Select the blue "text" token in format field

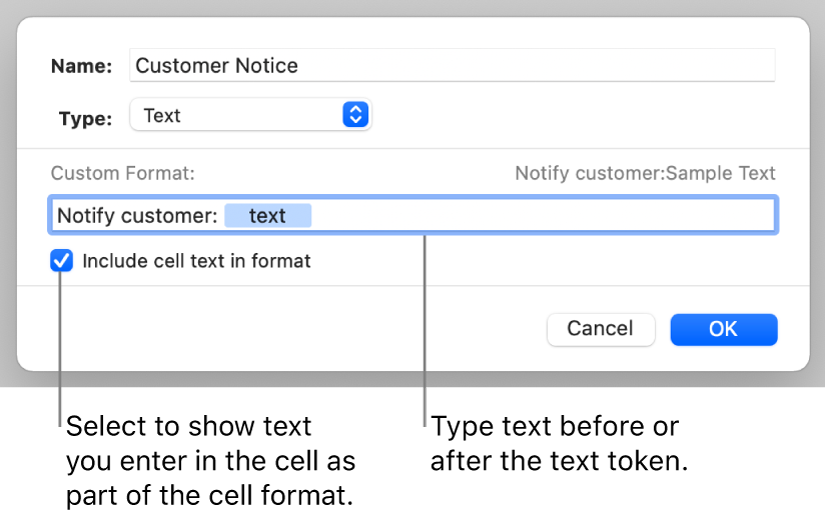tap(267, 216)
